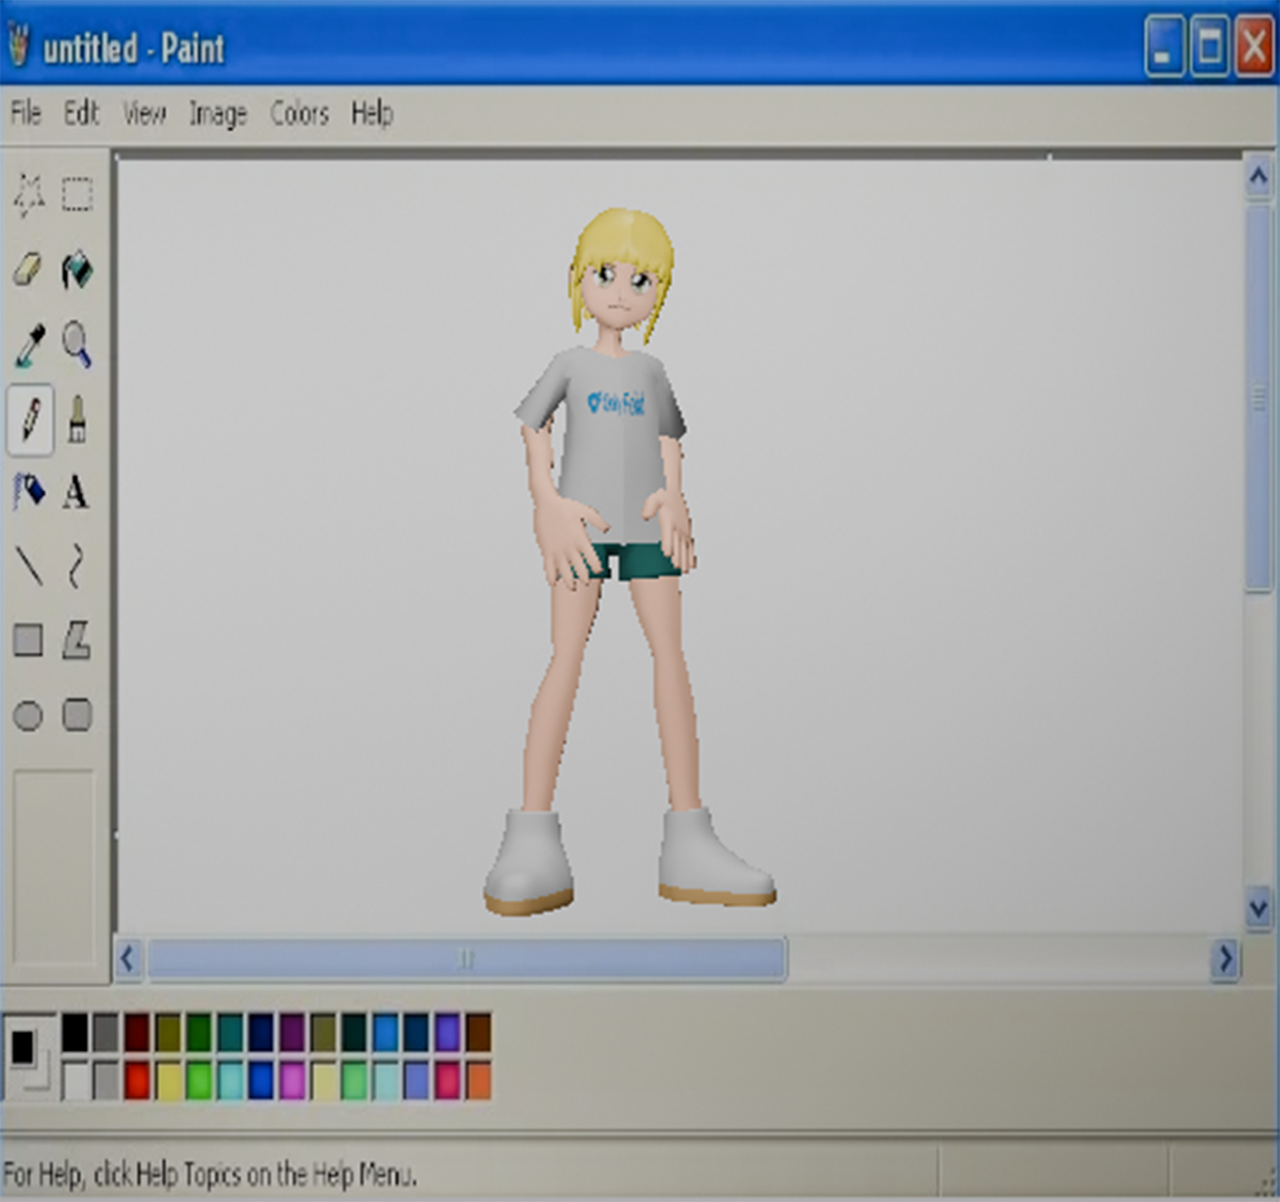The width and height of the screenshot is (1280, 1202).
Task: Select the Text tool
Action: pos(76,492)
